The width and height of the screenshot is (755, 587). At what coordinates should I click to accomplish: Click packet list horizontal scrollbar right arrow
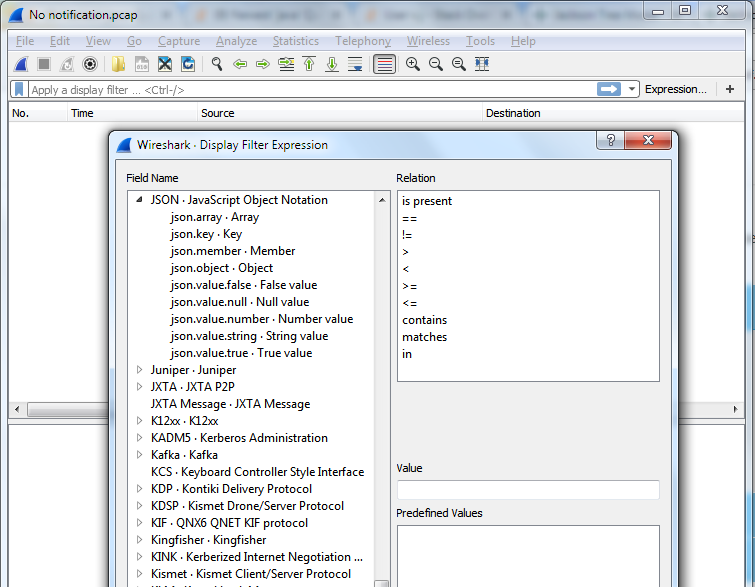[735, 409]
